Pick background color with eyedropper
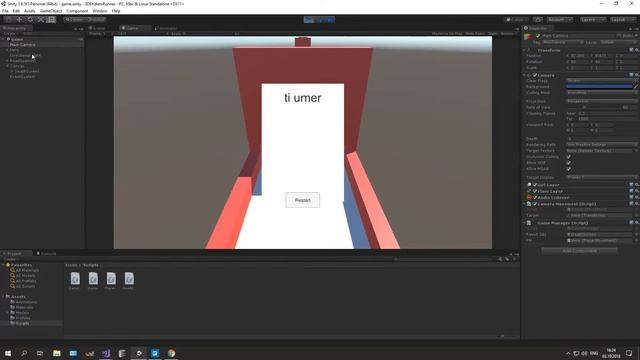The width and height of the screenshot is (640, 360). coord(636,87)
